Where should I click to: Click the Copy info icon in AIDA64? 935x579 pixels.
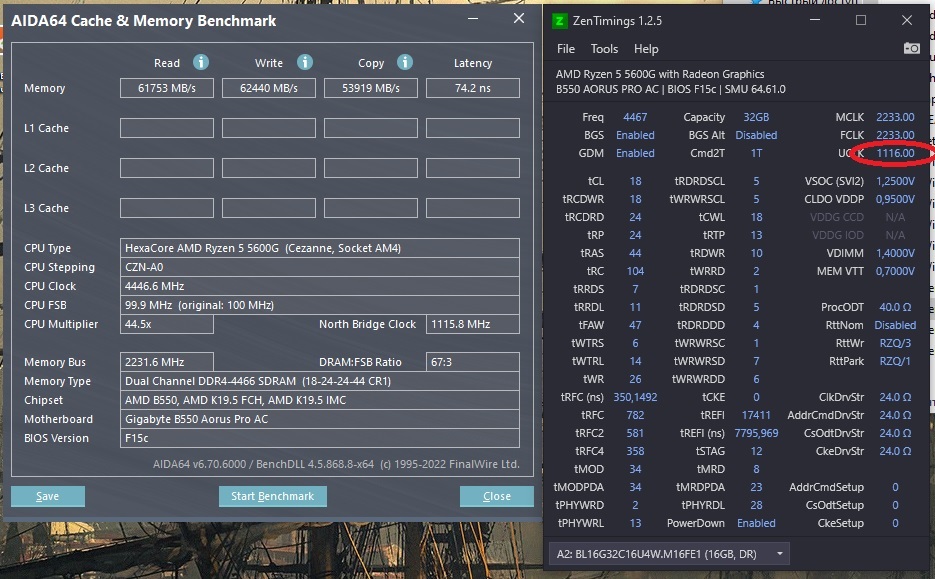tap(405, 62)
